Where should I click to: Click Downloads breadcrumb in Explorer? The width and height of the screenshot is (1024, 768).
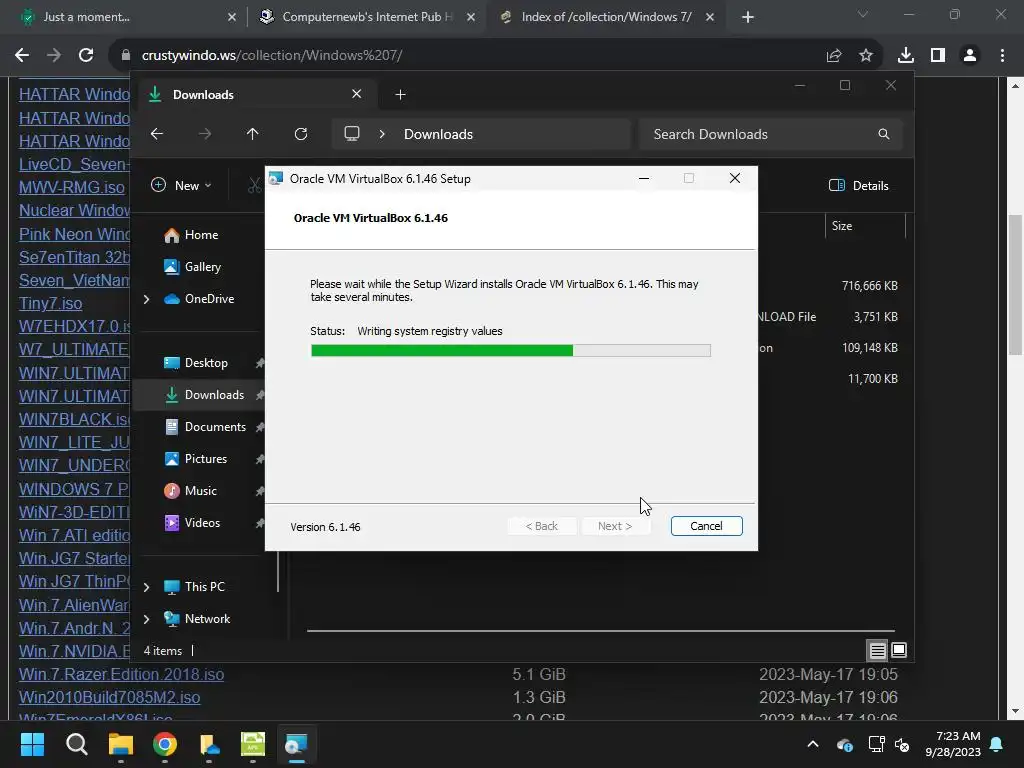[x=438, y=134]
